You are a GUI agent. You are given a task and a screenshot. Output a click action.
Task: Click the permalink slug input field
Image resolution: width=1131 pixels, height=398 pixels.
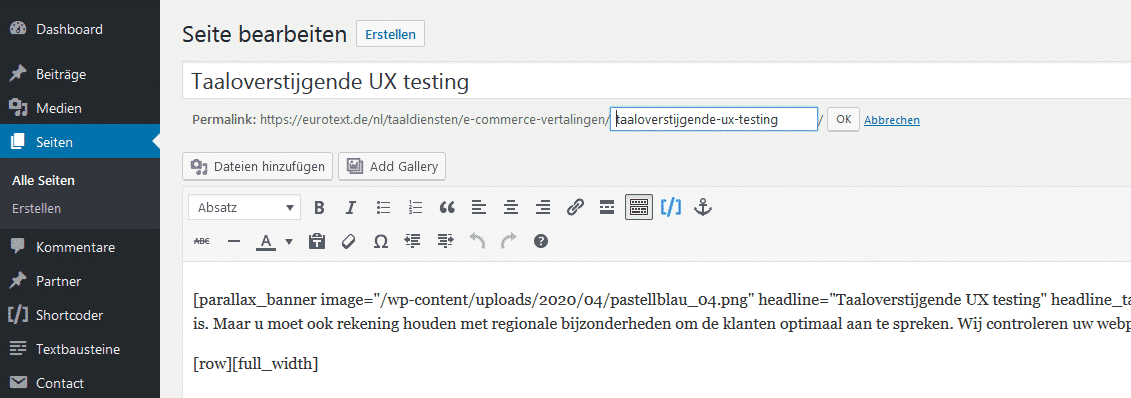pos(713,120)
